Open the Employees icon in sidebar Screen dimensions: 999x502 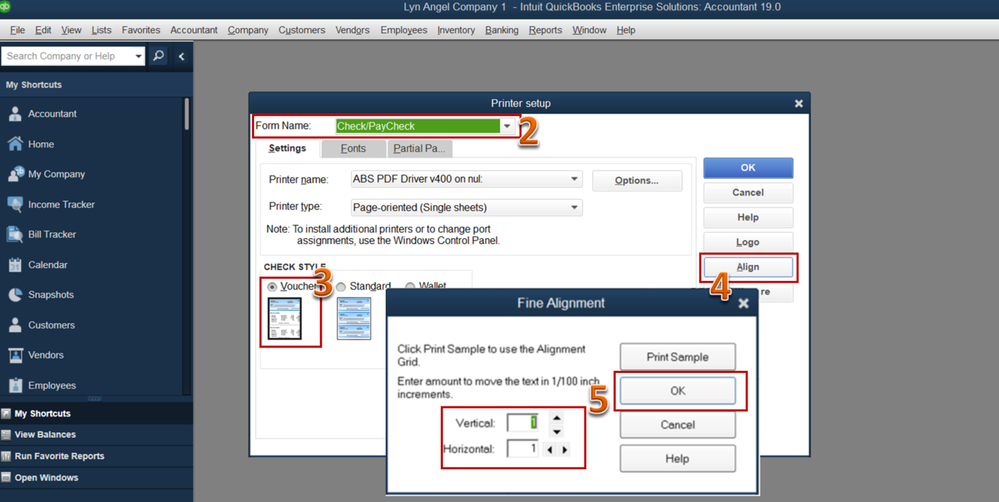tap(15, 385)
